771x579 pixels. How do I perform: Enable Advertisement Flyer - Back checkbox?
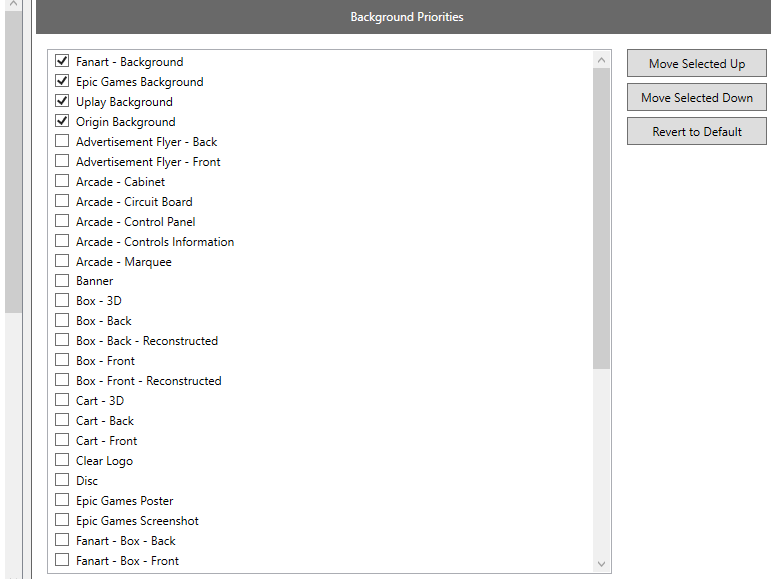62,141
